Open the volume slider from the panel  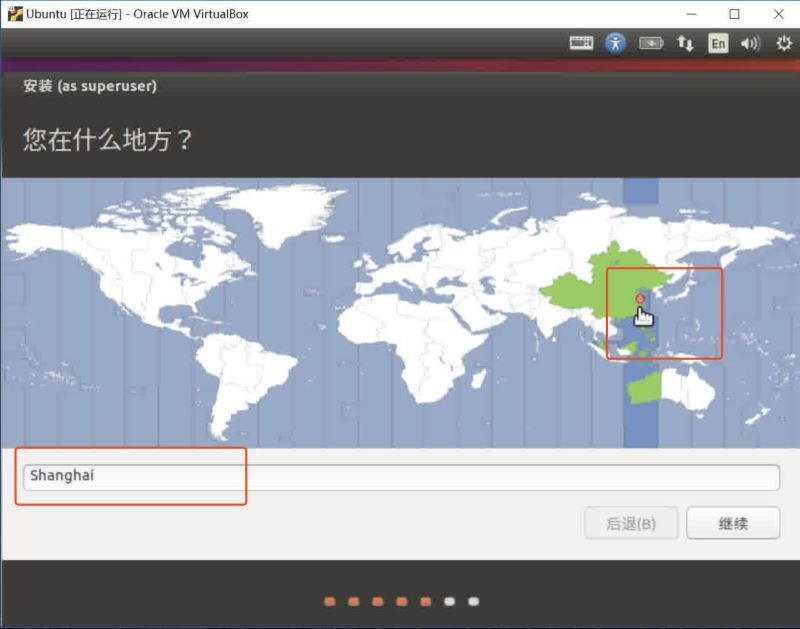tap(748, 43)
